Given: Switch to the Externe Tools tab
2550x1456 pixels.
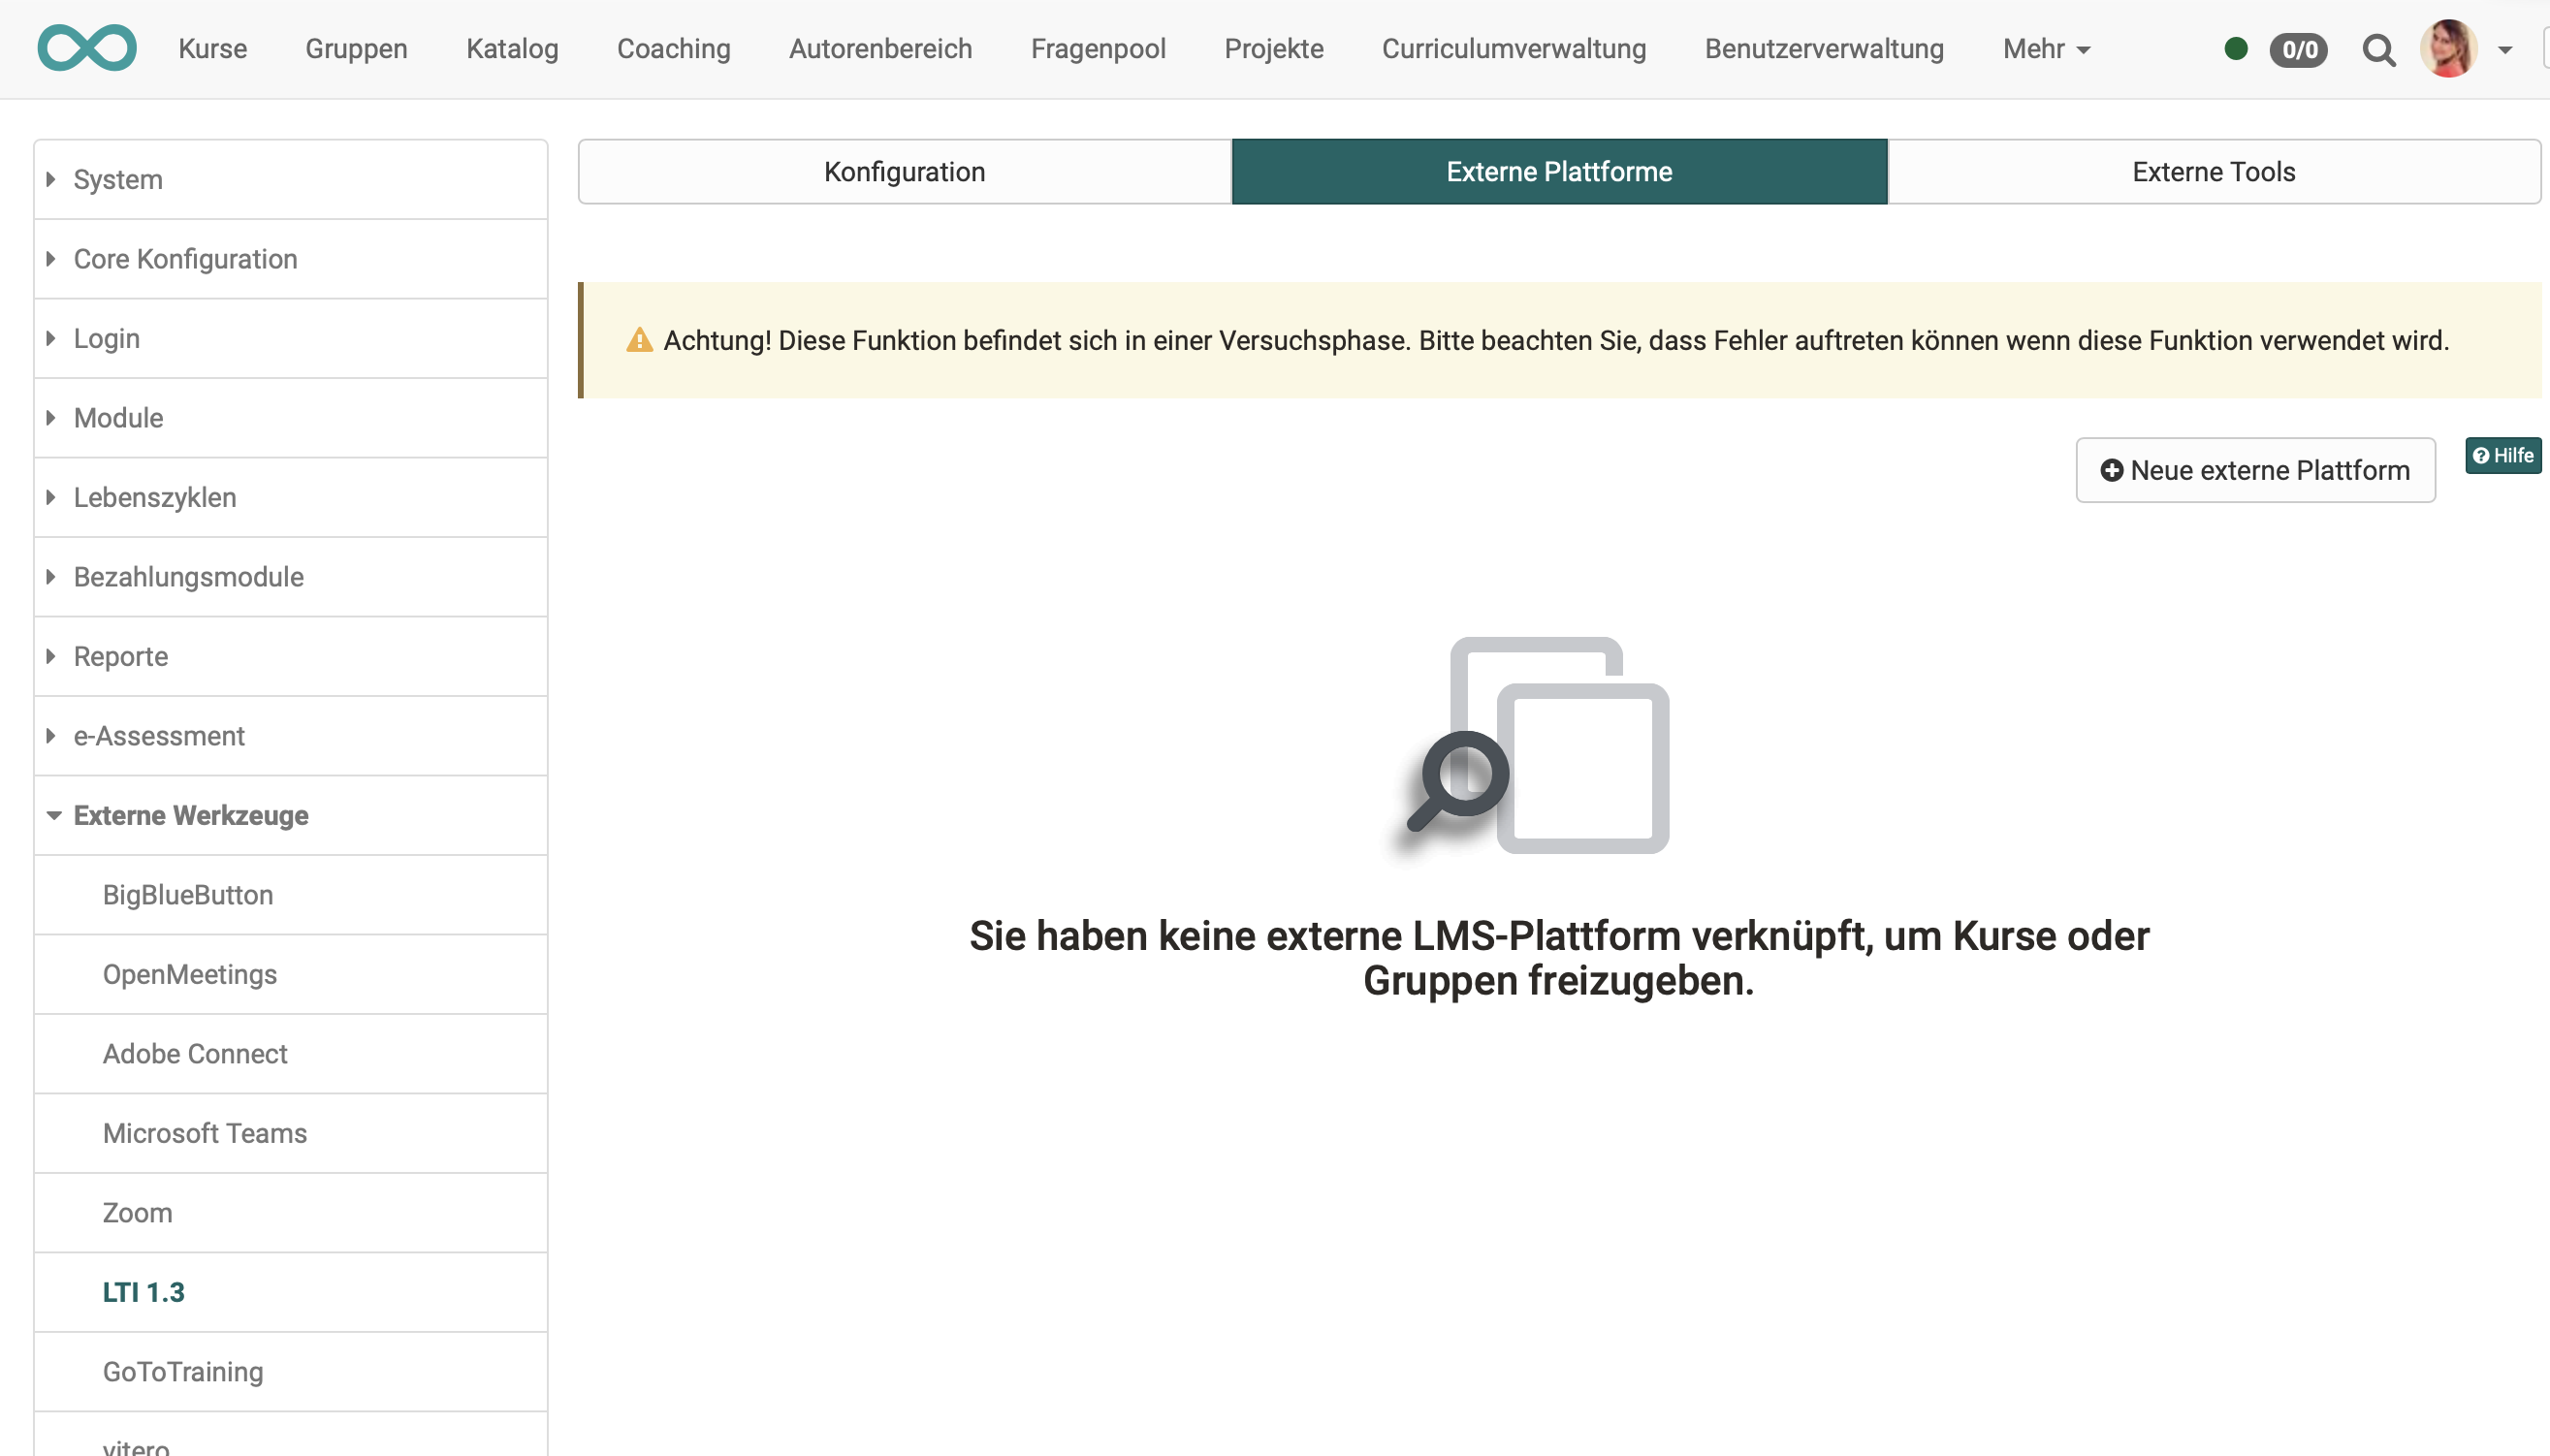Looking at the screenshot, I should point(2213,171).
